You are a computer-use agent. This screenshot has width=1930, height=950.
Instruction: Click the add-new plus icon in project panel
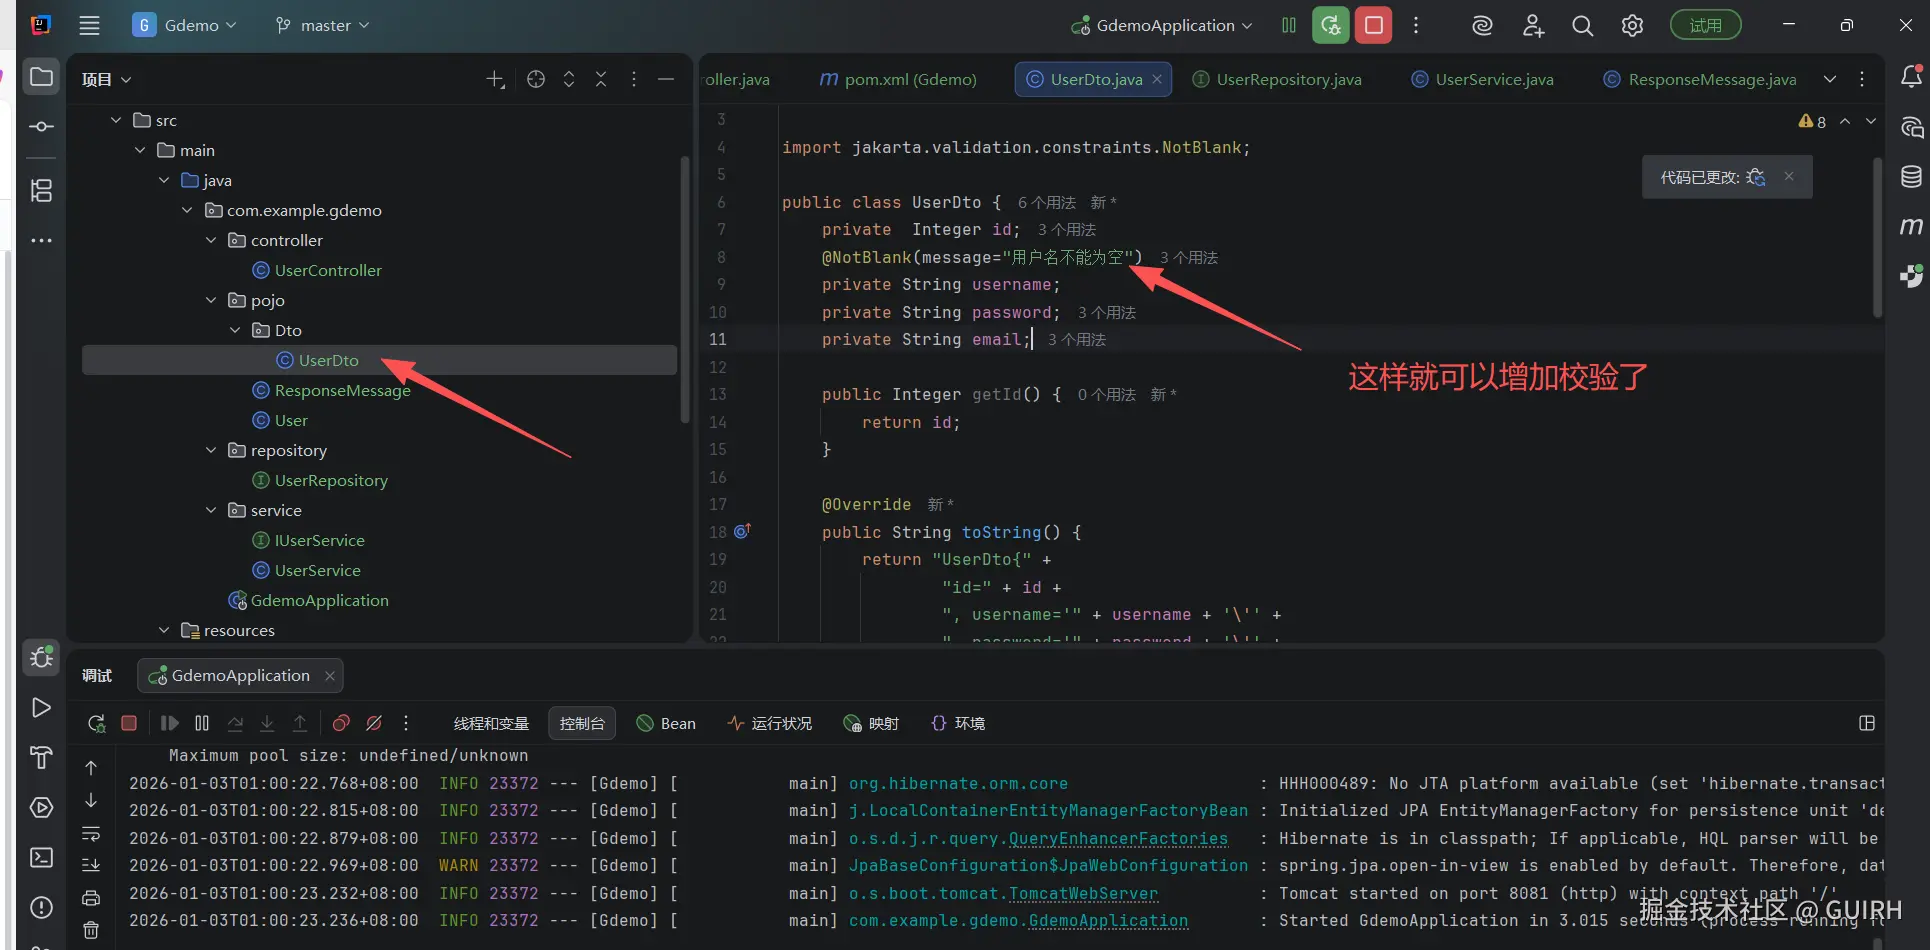pyautogui.click(x=496, y=80)
